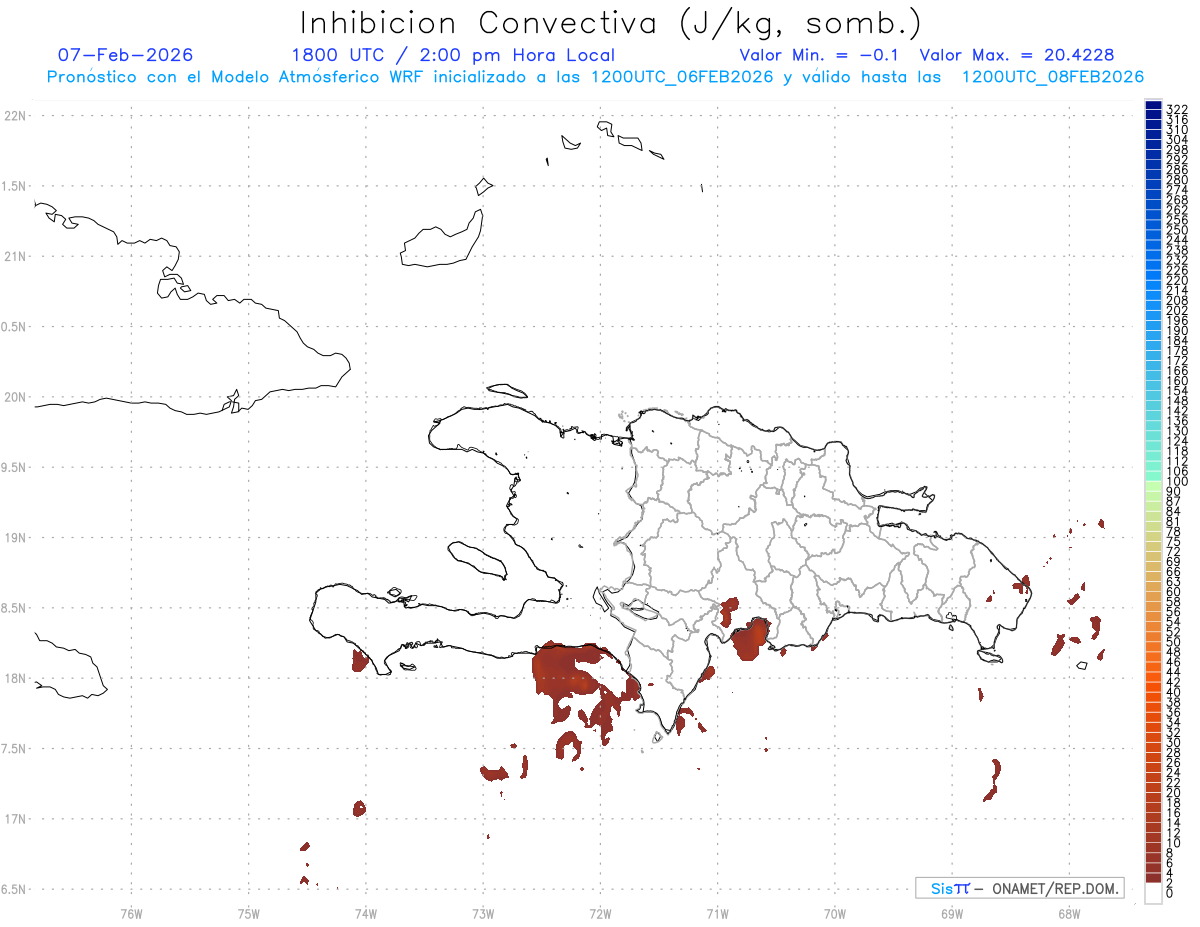Click valid-until time '1200UTC_08FEB2026'
The image size is (1200, 927).
point(1053,77)
